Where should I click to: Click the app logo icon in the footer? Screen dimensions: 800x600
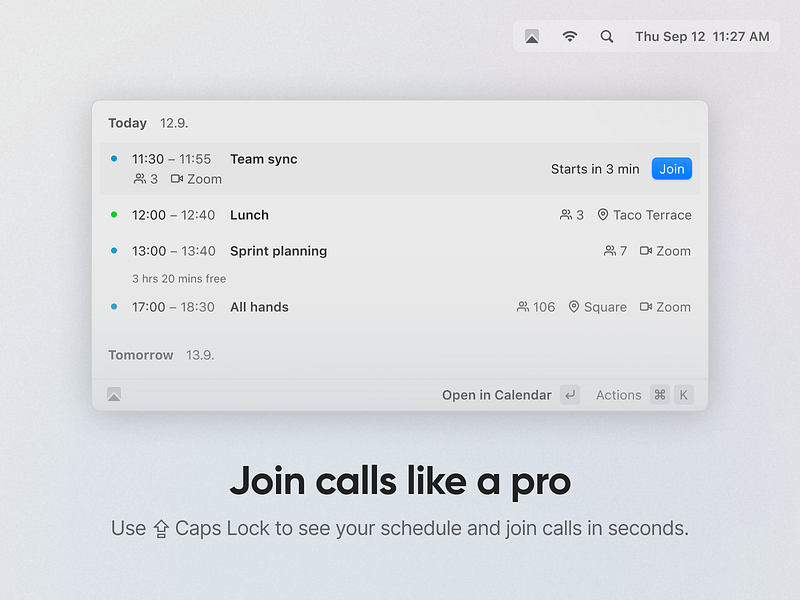tap(114, 394)
